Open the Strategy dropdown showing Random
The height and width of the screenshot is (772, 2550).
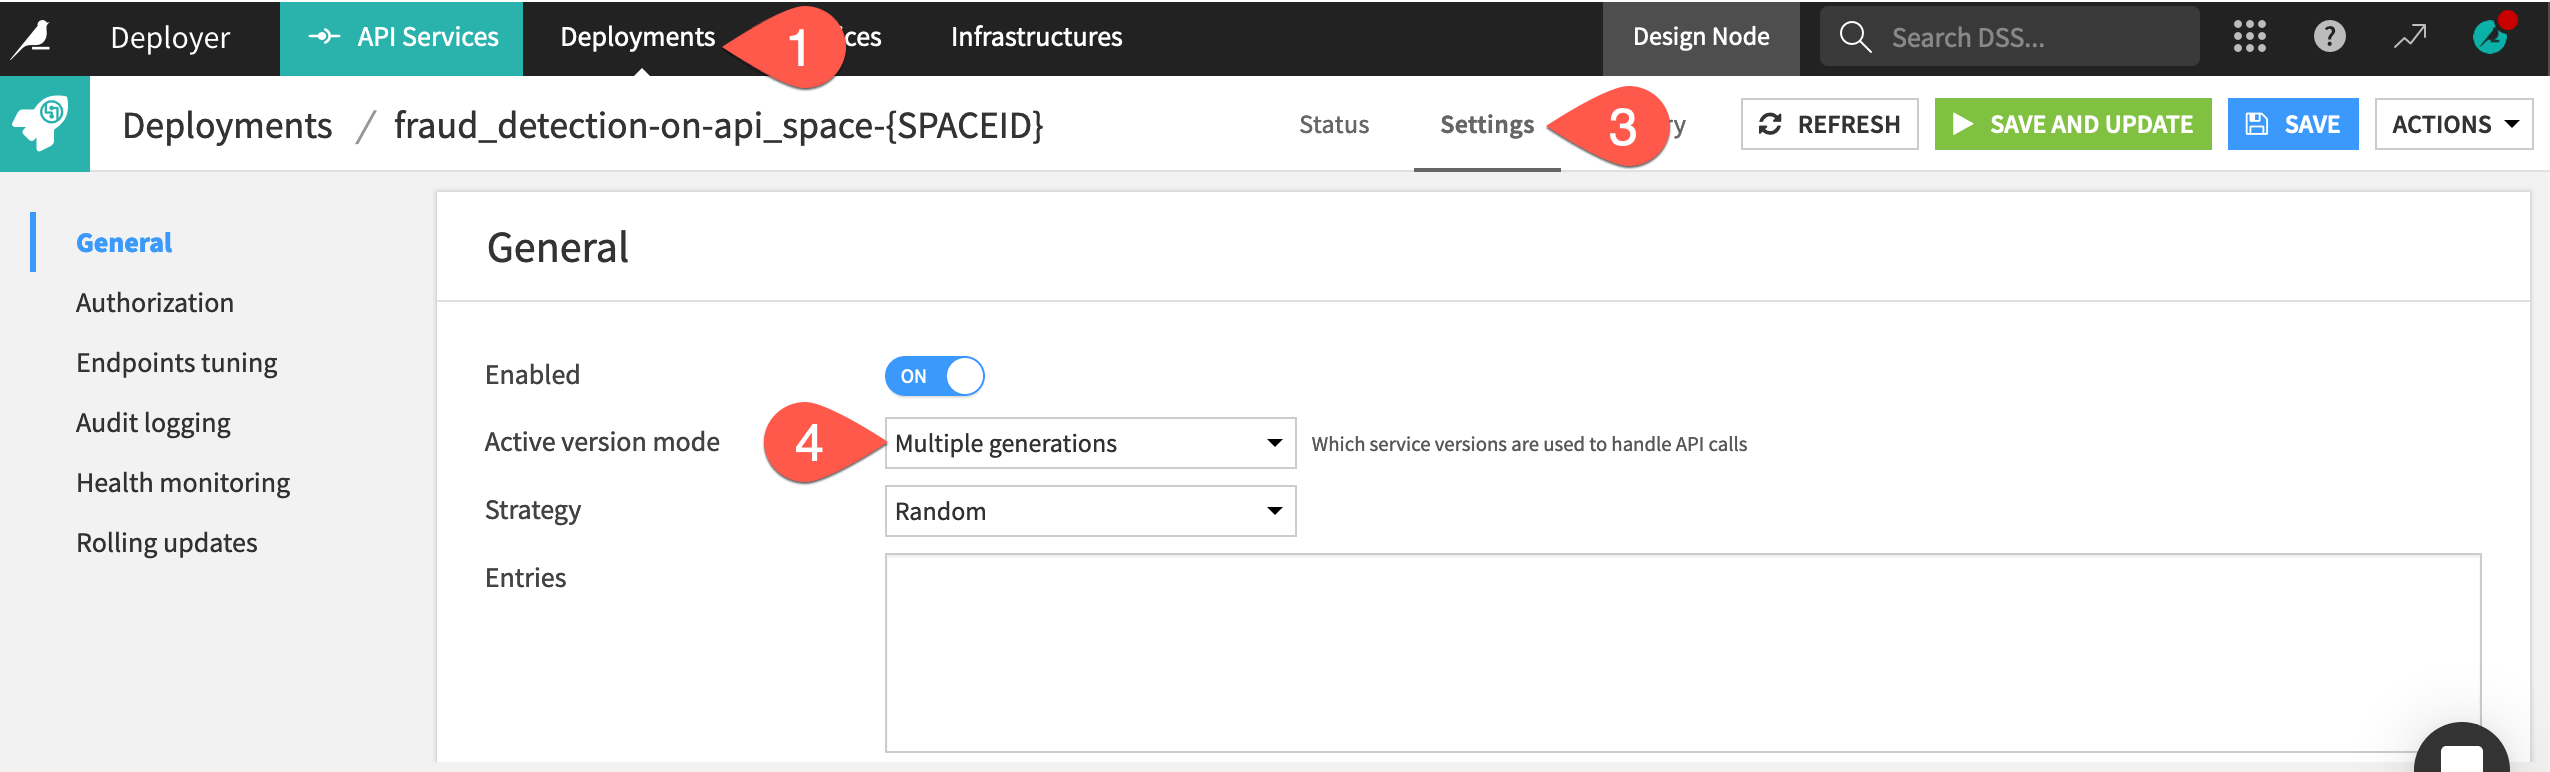coord(1090,511)
